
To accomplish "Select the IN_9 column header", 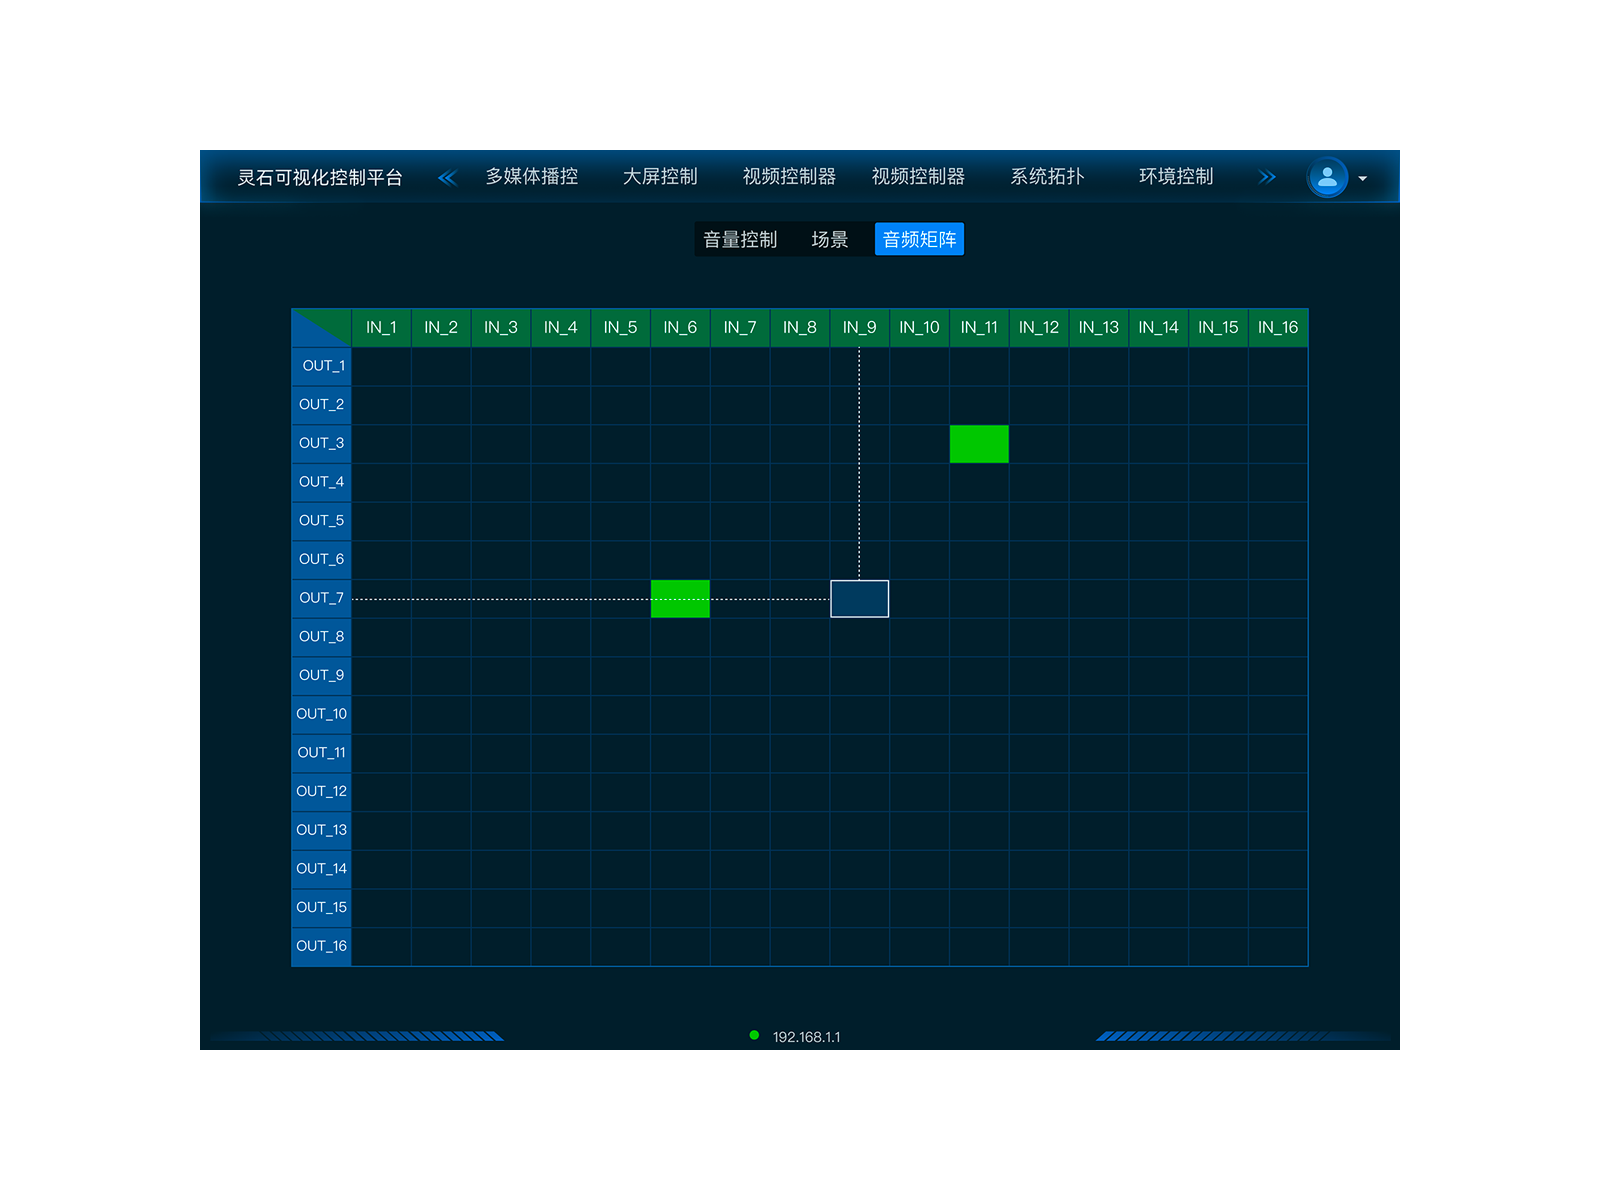I will tap(859, 328).
